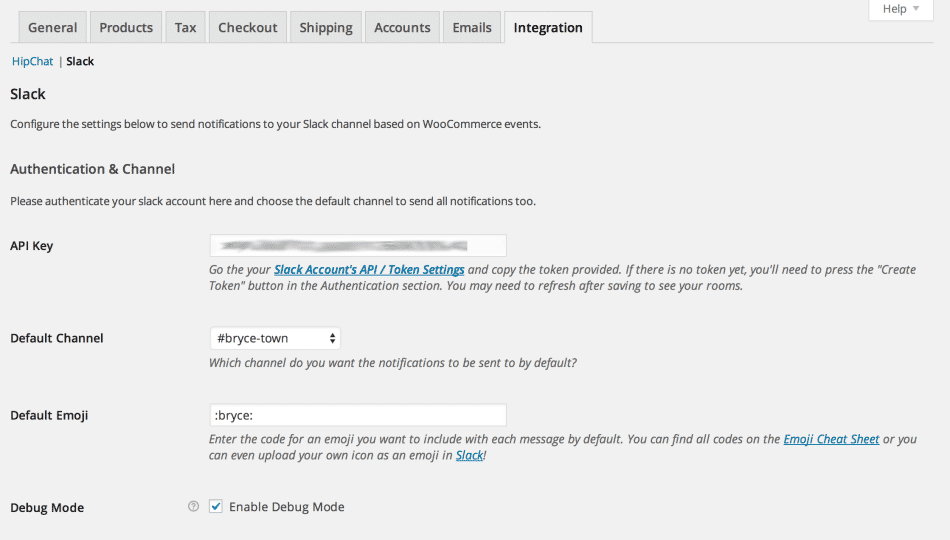Switch to the Products tab
This screenshot has height=540, width=950.
[x=126, y=27]
